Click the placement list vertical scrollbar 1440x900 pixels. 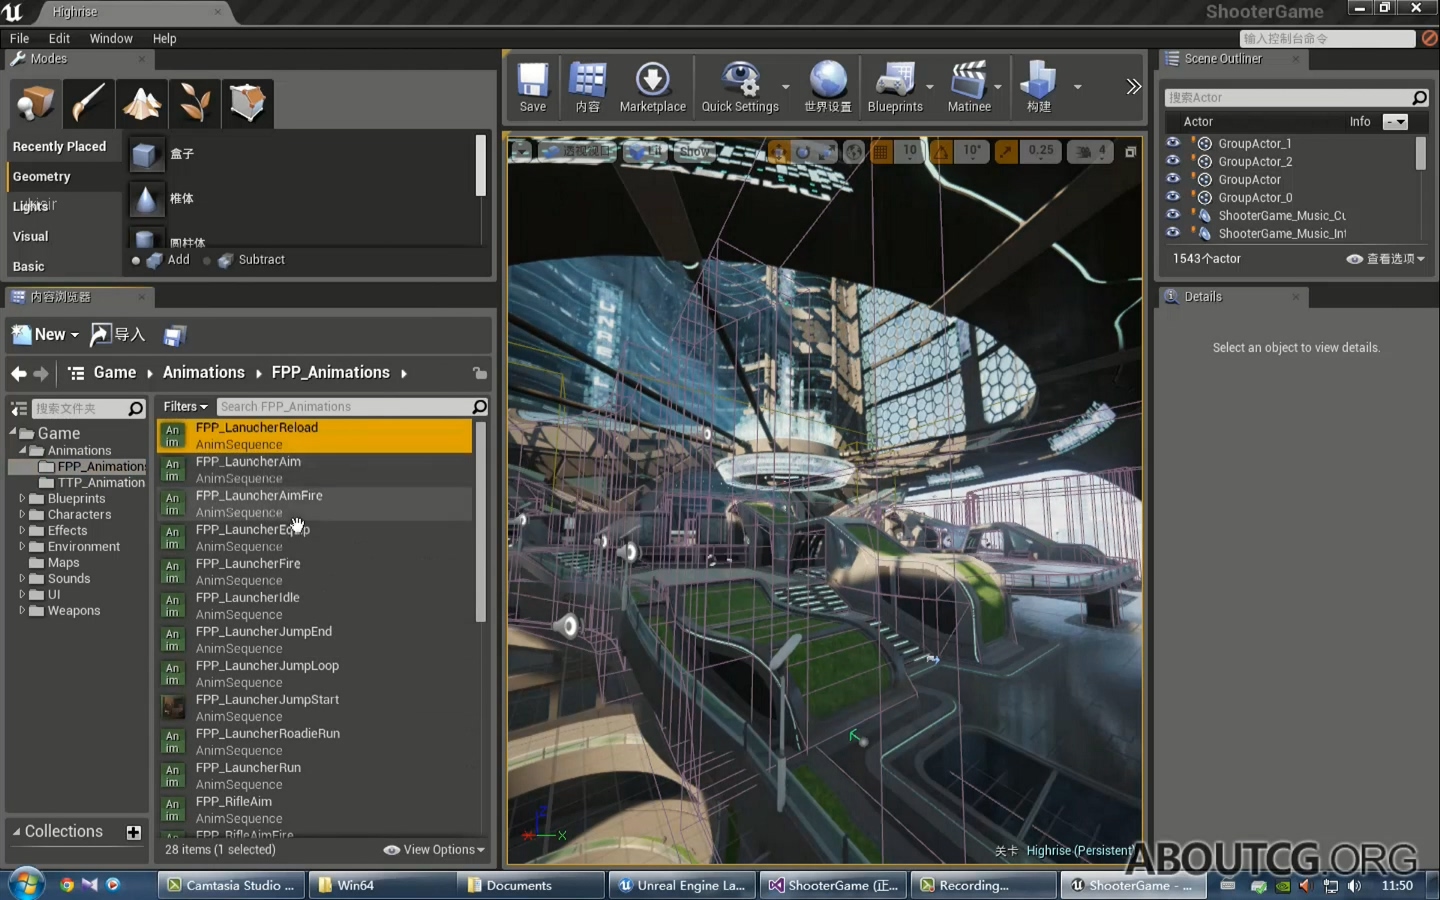pyautogui.click(x=480, y=166)
